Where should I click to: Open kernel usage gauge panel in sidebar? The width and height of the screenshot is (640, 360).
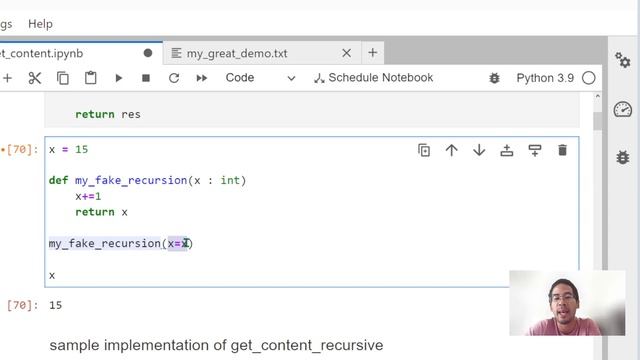623,109
